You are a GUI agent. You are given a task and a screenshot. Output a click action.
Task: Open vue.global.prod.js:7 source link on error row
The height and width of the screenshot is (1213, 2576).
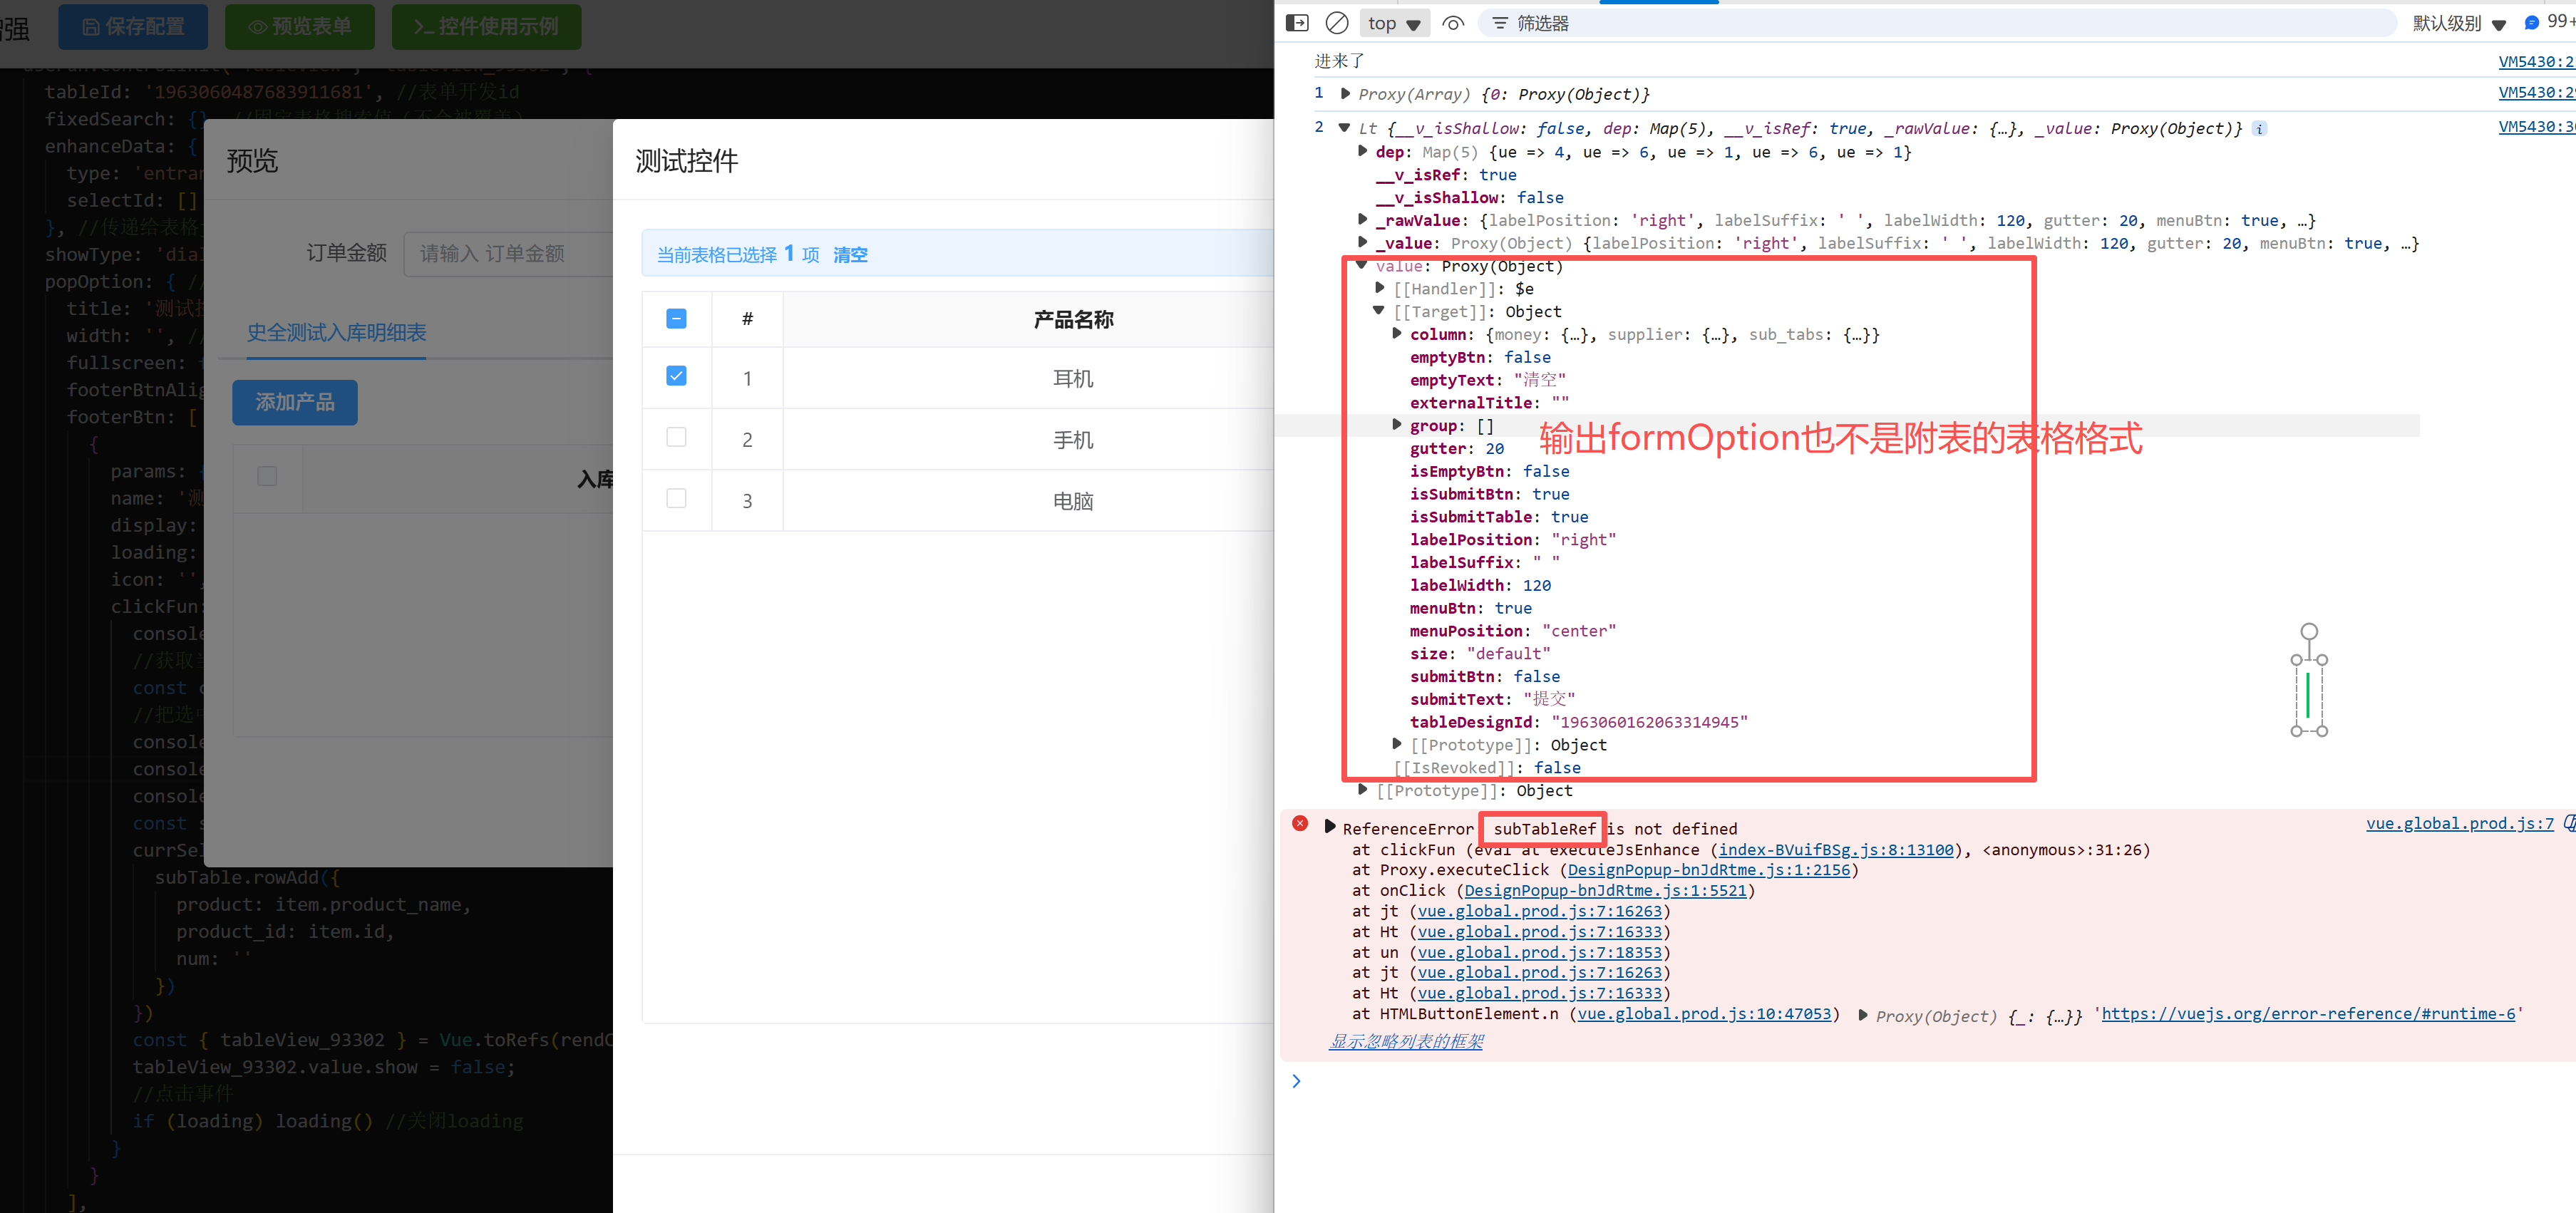coord(2459,823)
